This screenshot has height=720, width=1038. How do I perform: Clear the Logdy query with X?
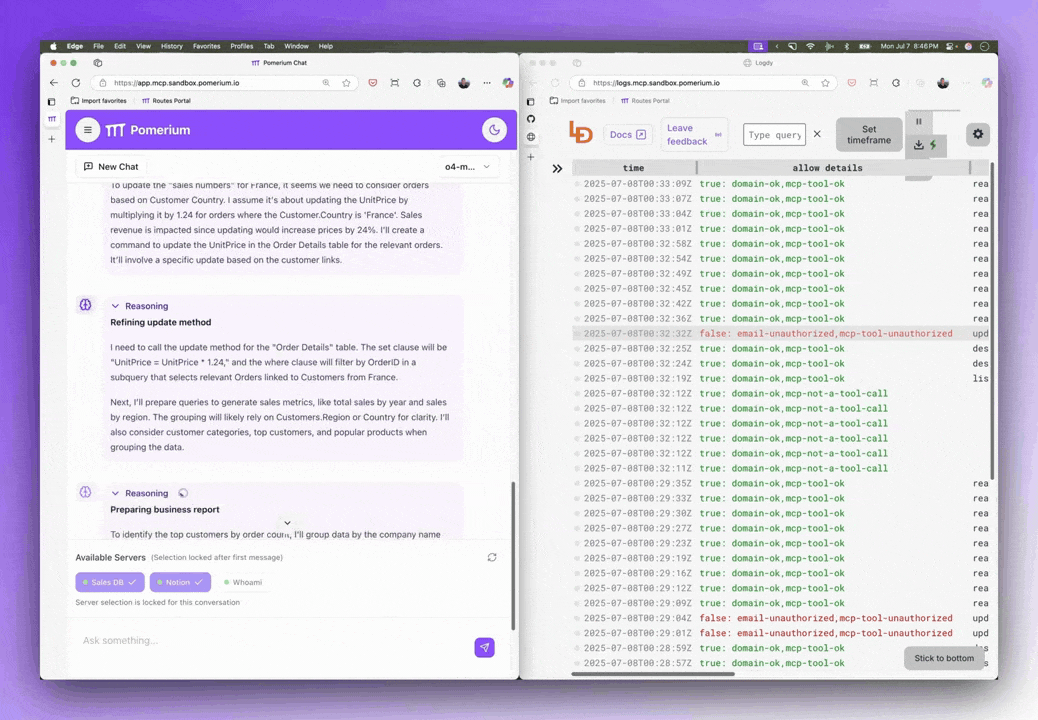click(x=817, y=134)
